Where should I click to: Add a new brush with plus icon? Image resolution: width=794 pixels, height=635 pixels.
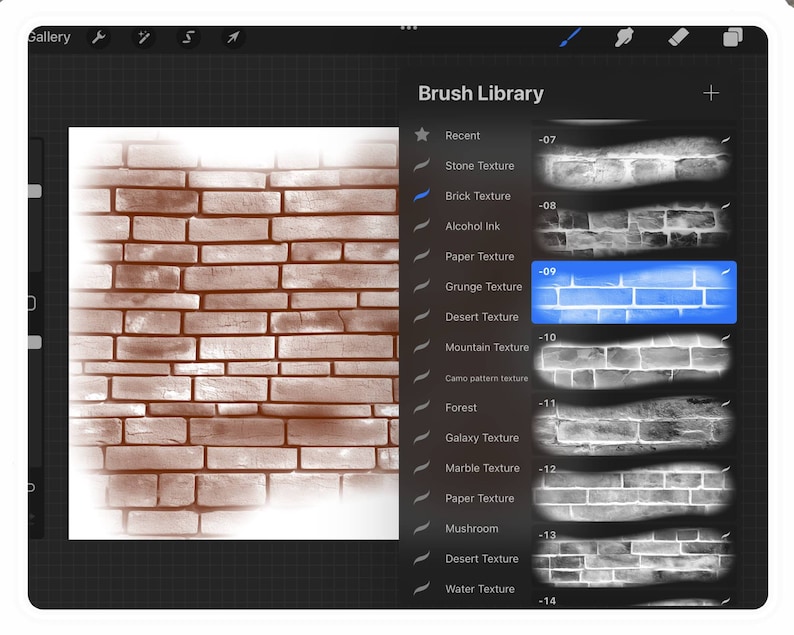pyautogui.click(x=711, y=93)
